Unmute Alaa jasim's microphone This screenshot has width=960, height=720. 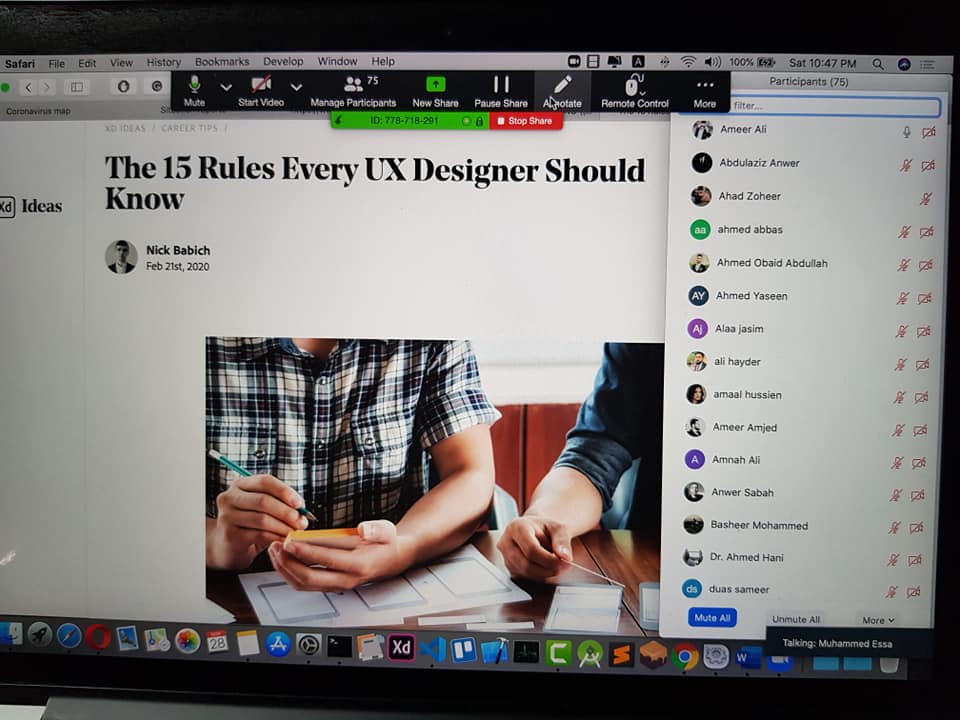click(x=901, y=331)
